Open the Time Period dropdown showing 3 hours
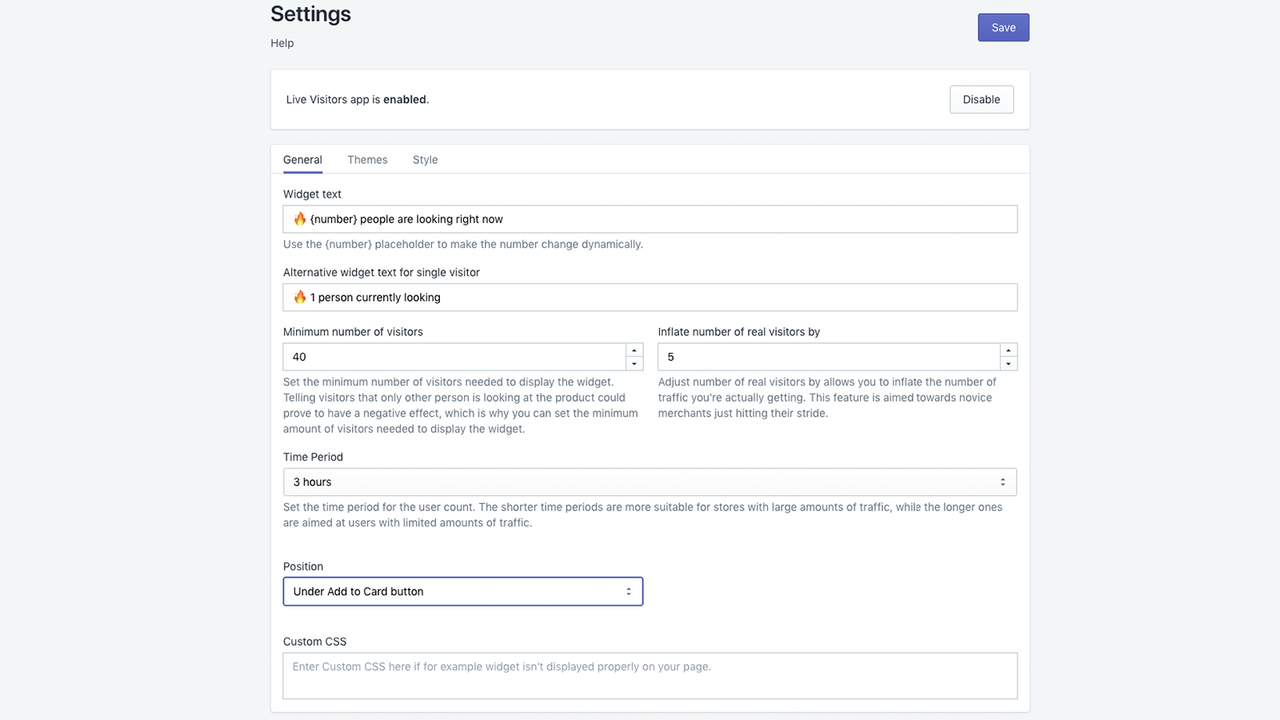 (x=649, y=481)
